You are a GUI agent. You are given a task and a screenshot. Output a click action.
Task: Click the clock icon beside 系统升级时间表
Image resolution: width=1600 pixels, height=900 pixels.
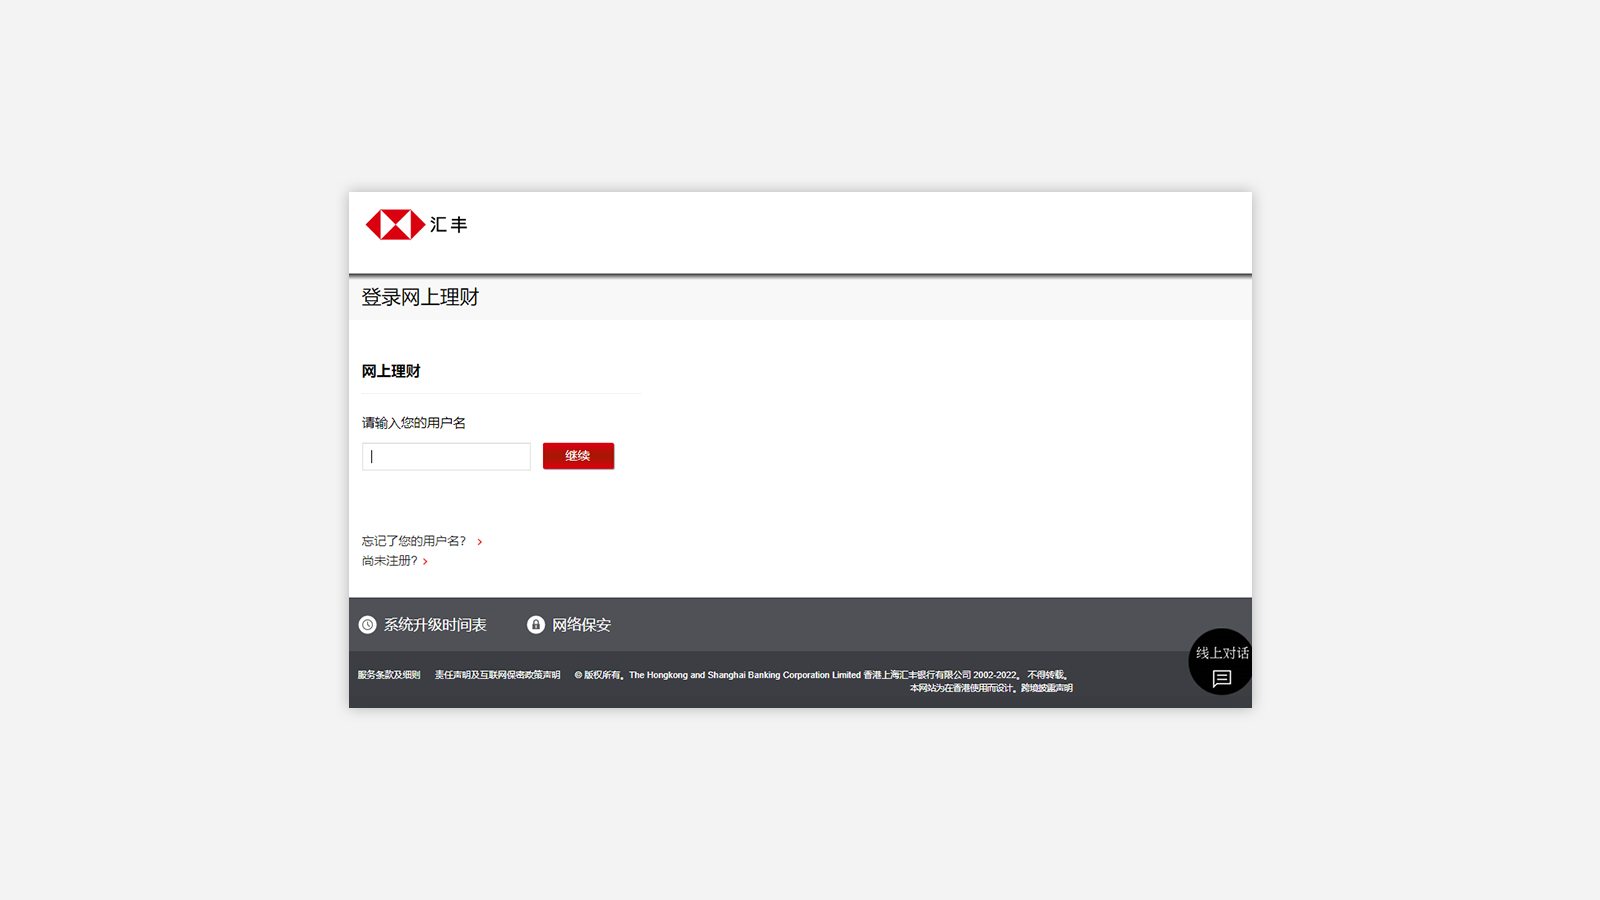tap(368, 625)
